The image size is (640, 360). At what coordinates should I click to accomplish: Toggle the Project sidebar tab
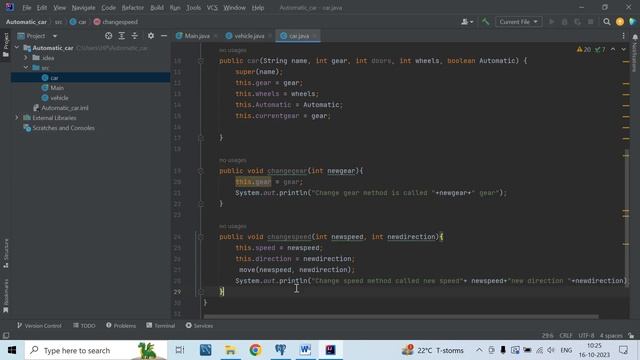6,45
